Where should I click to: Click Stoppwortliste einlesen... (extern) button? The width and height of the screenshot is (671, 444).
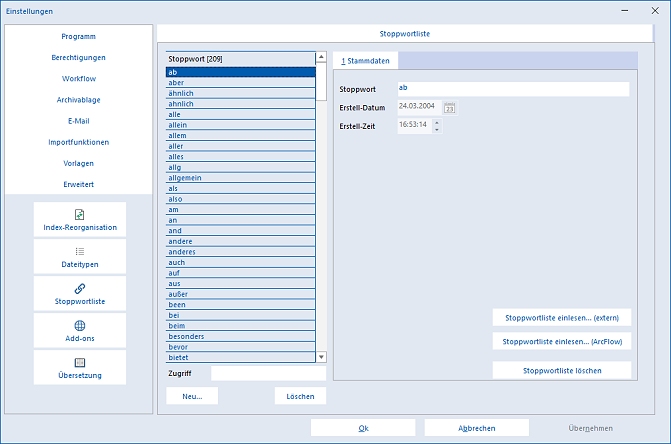coord(562,318)
